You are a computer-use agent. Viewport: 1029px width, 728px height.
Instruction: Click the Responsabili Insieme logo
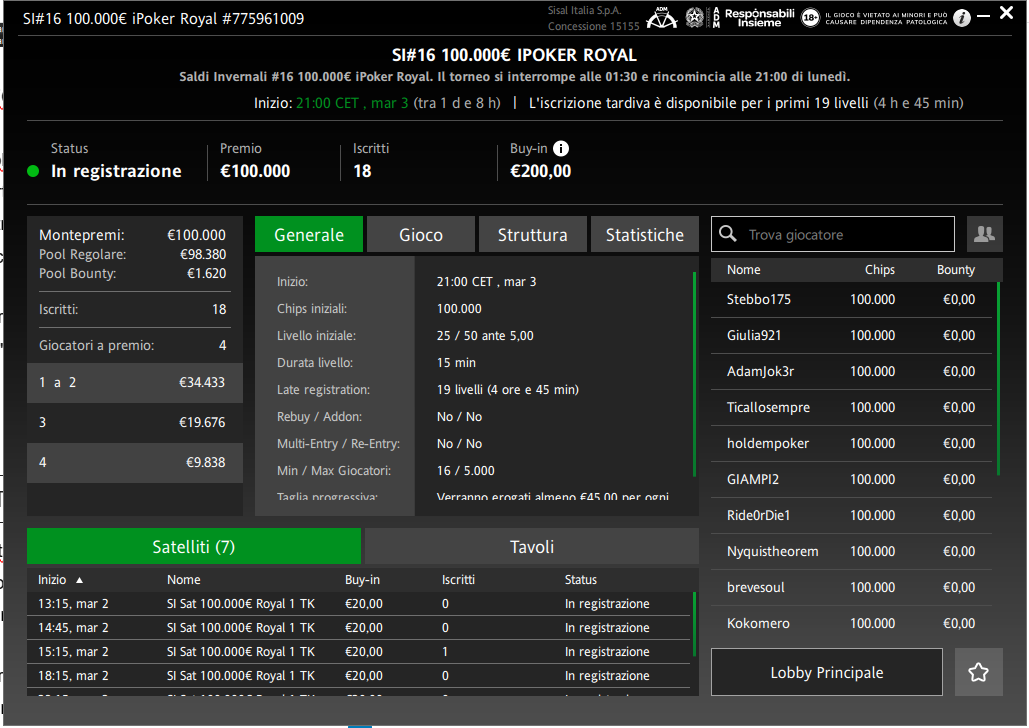[x=758, y=18]
